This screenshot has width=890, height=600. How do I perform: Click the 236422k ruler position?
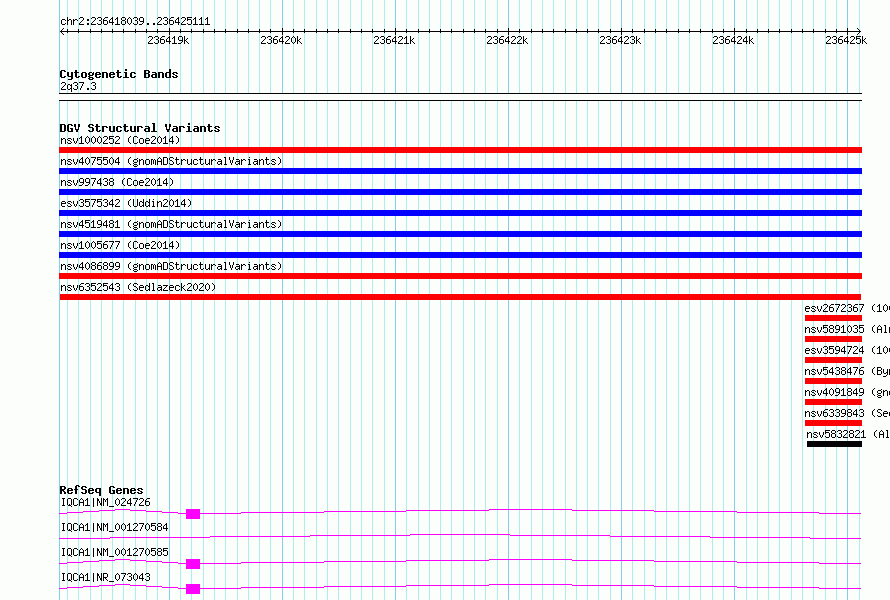pyautogui.click(x=507, y=40)
